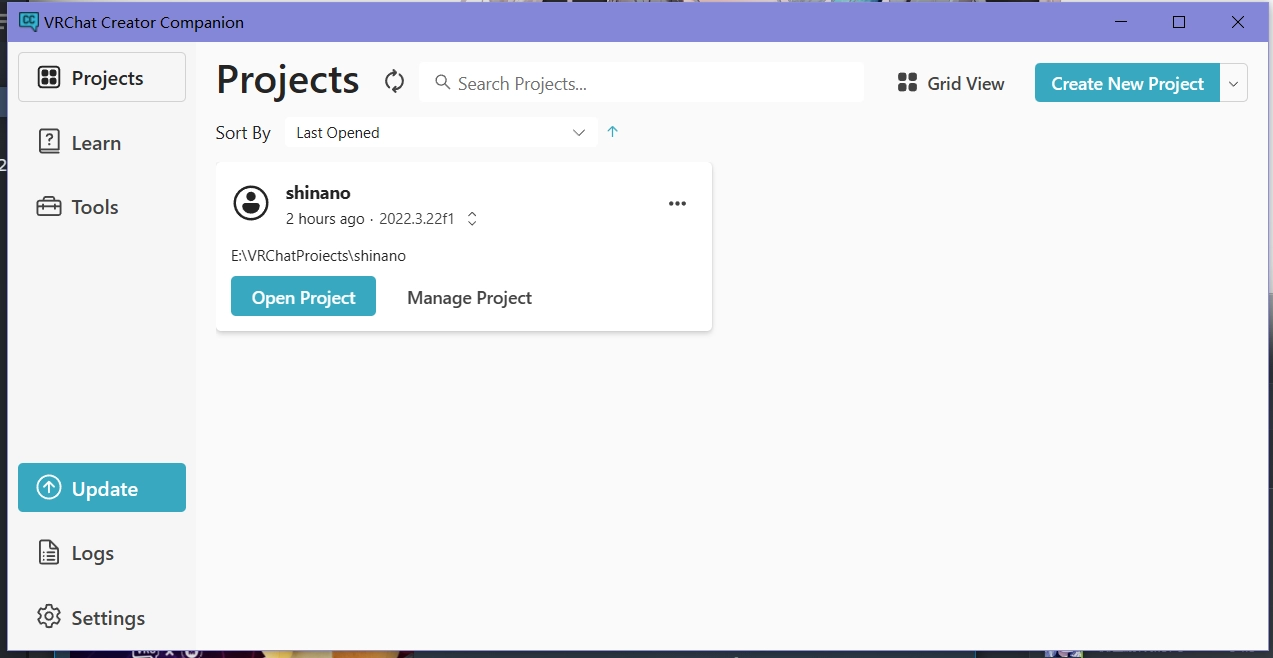Focus the Search Projects field
Image resolution: width=1273 pixels, height=658 pixels.
[x=641, y=83]
